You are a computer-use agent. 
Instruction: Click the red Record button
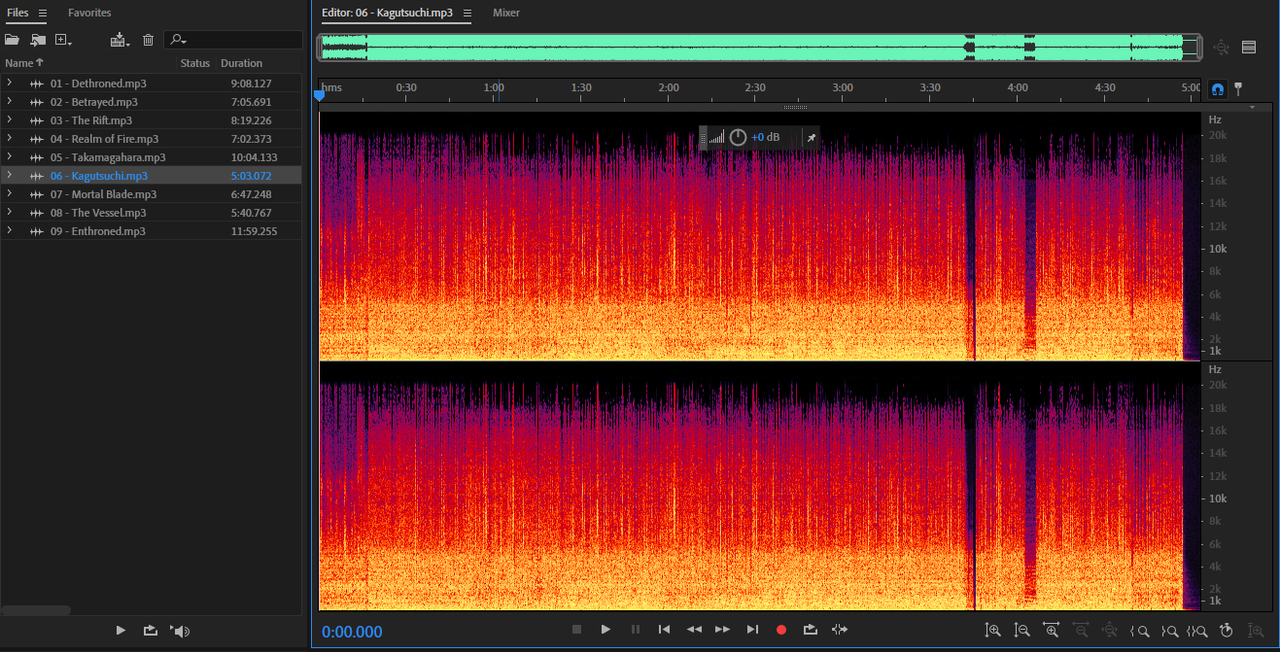pos(782,630)
